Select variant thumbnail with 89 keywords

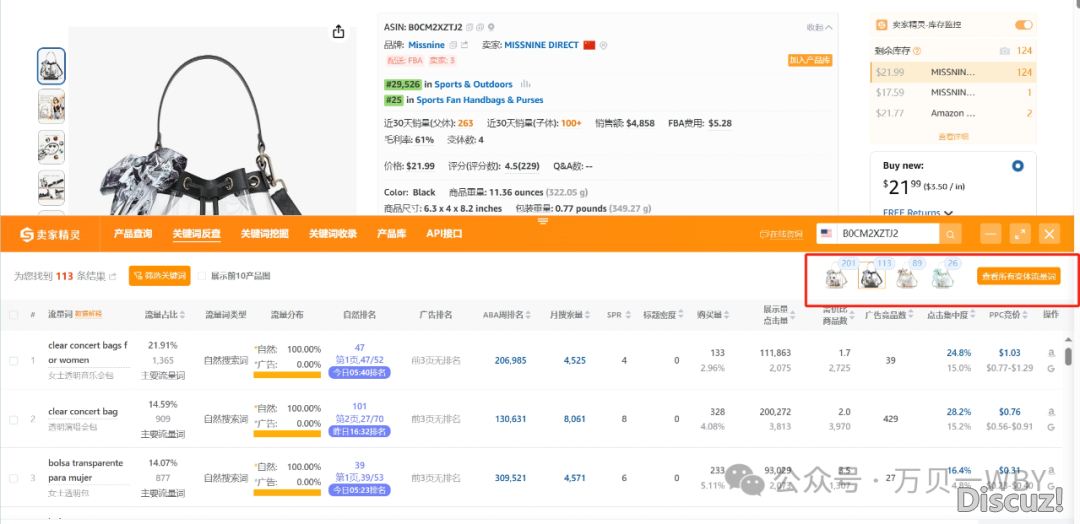906,277
